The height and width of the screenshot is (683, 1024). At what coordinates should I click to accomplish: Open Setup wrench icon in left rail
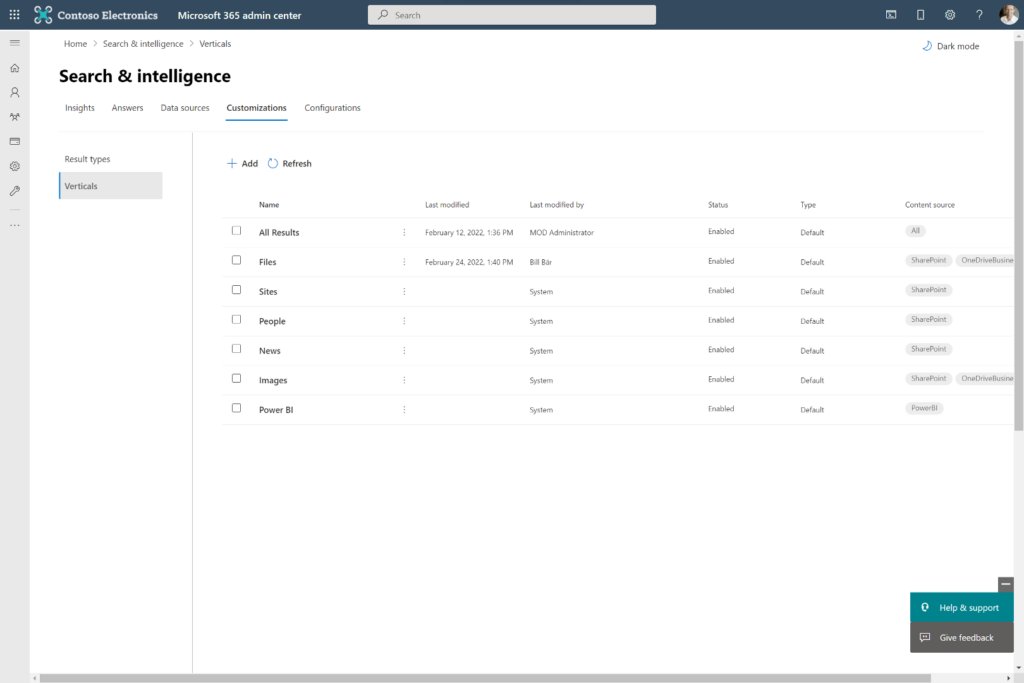point(14,191)
